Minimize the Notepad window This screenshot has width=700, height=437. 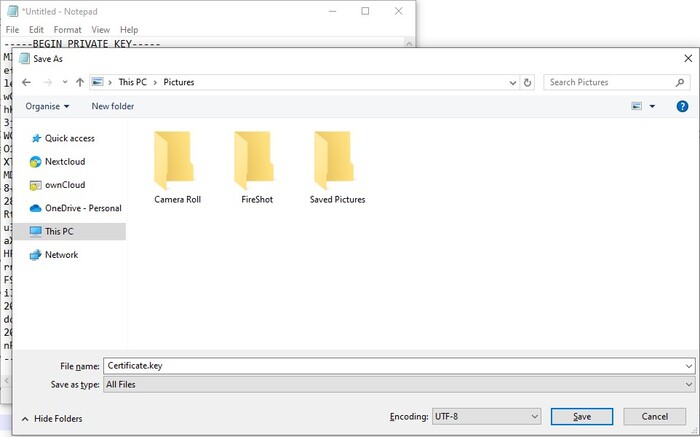333,11
